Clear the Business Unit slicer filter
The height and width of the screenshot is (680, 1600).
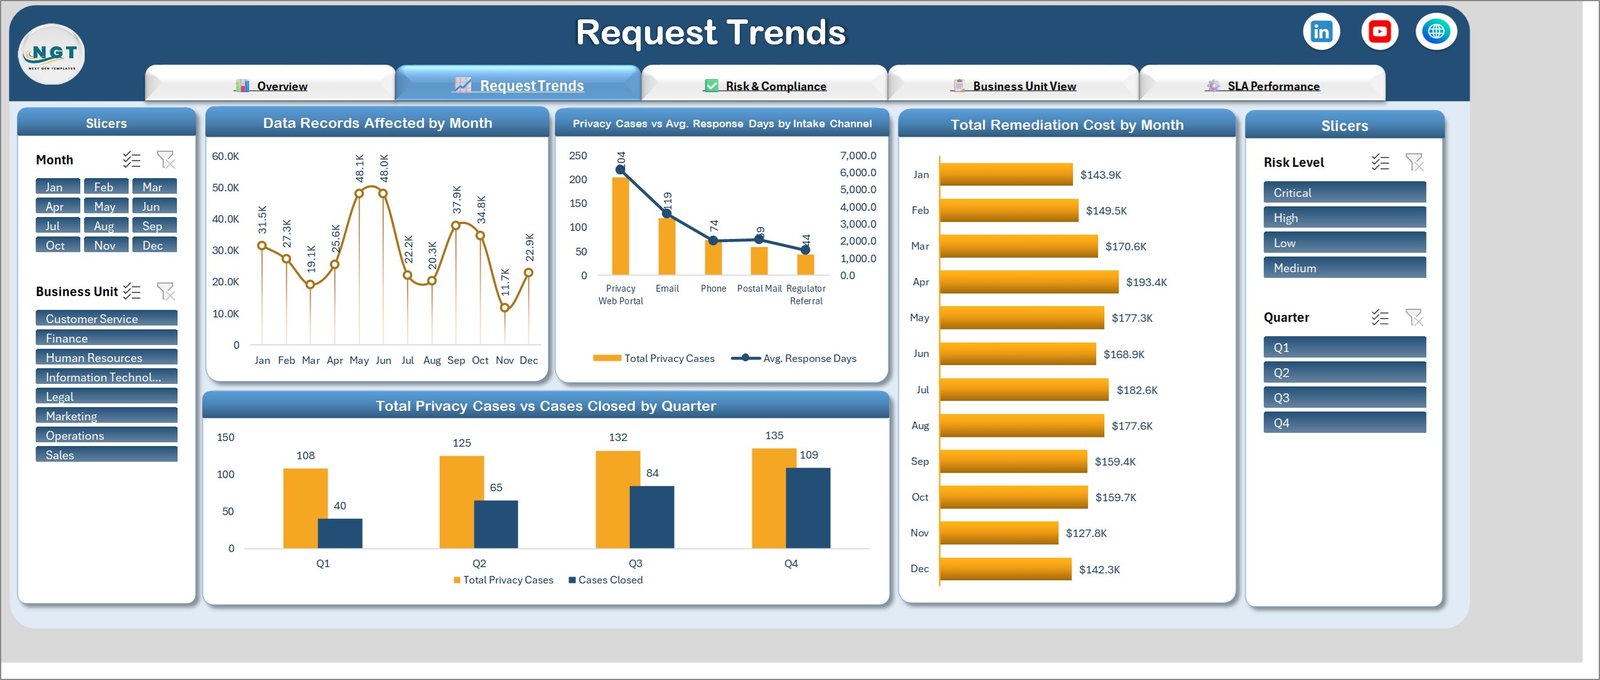(166, 292)
